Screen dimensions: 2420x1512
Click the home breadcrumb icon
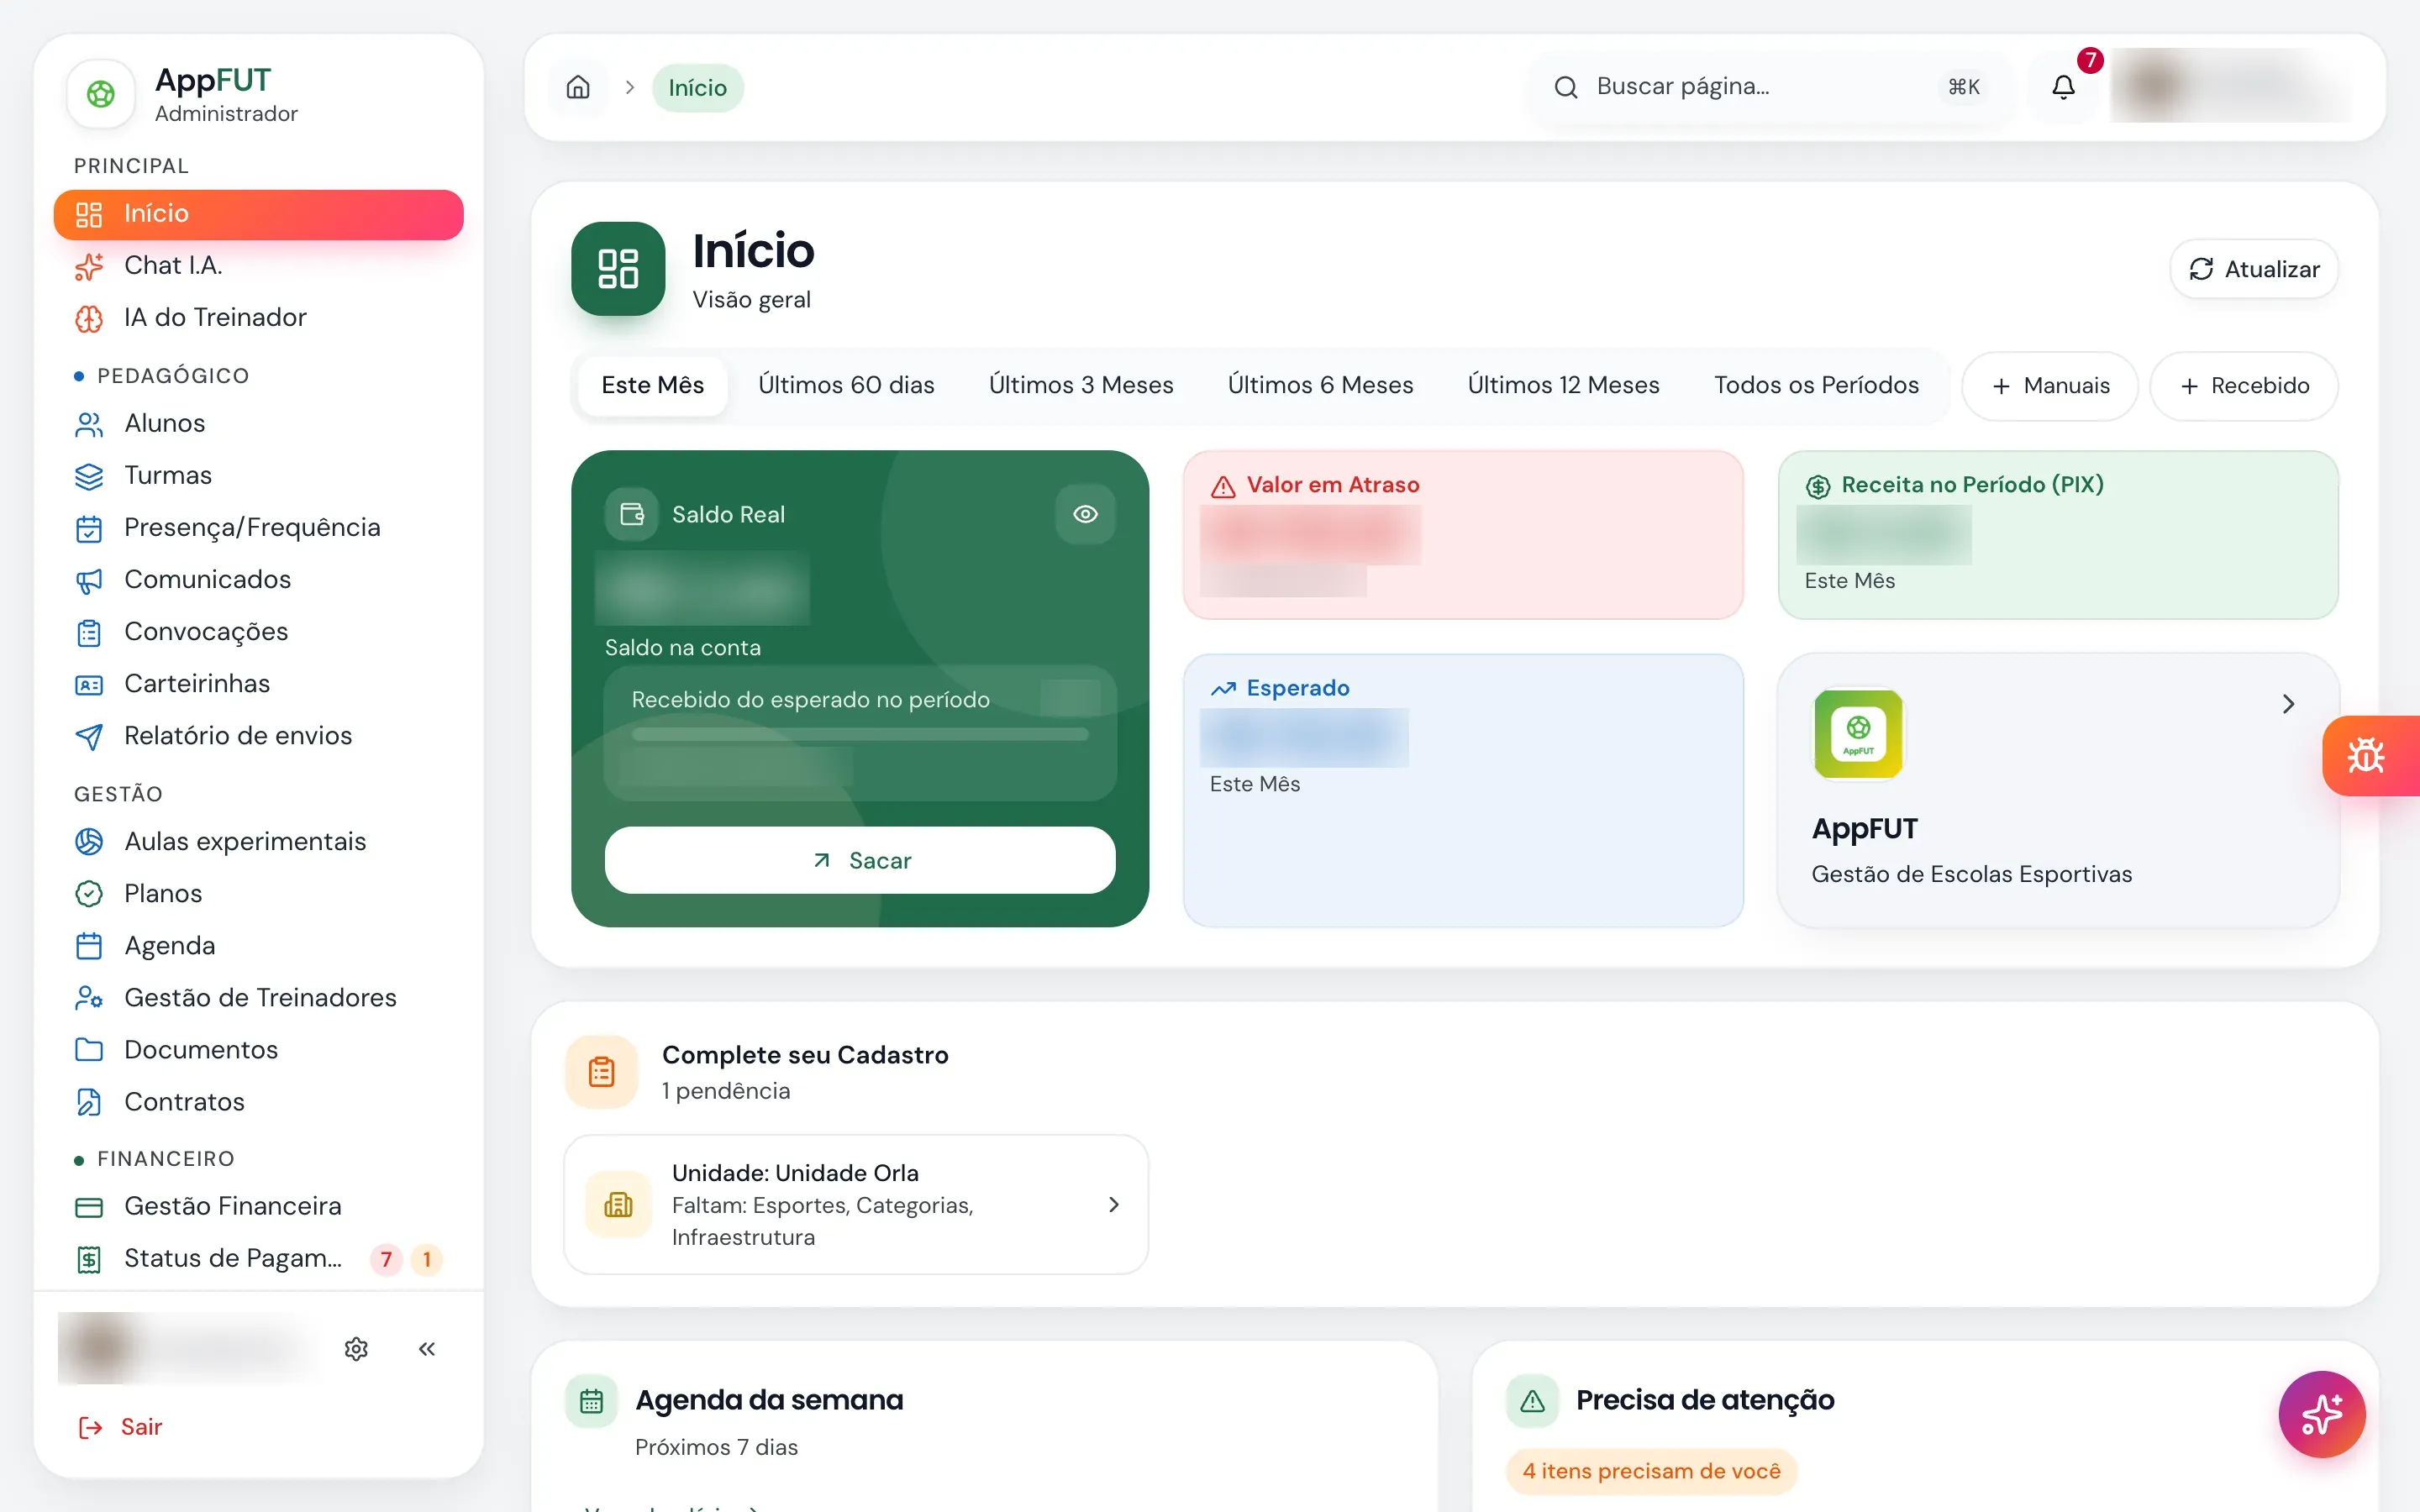[x=578, y=87]
